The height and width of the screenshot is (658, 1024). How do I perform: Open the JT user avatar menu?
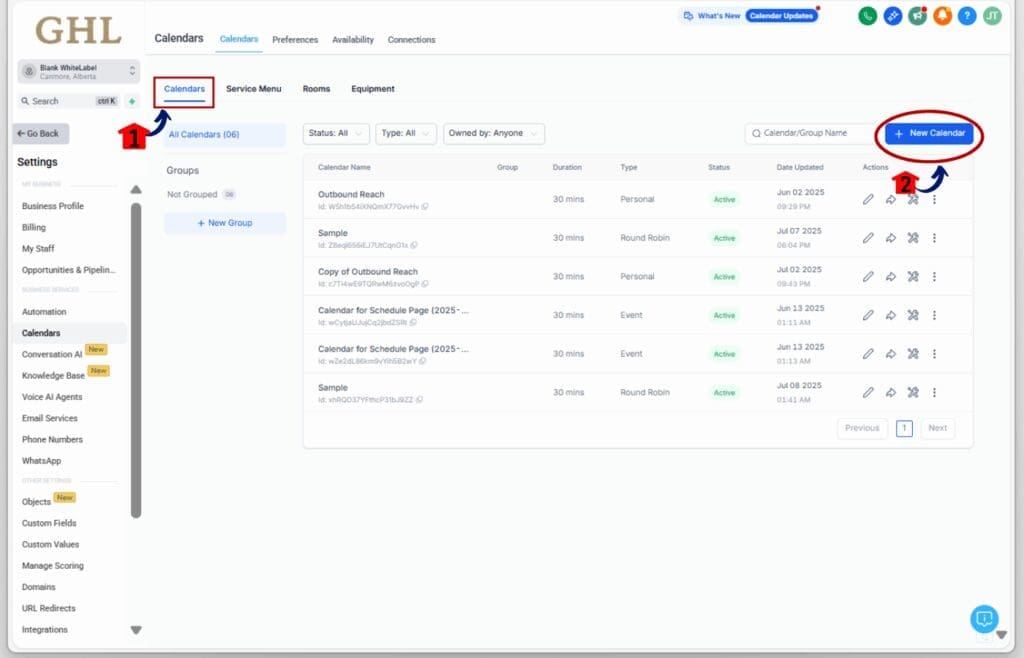pos(992,16)
